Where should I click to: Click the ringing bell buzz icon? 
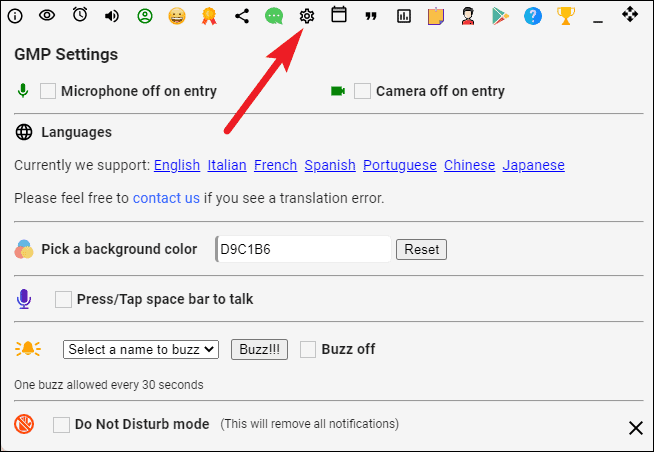28,349
